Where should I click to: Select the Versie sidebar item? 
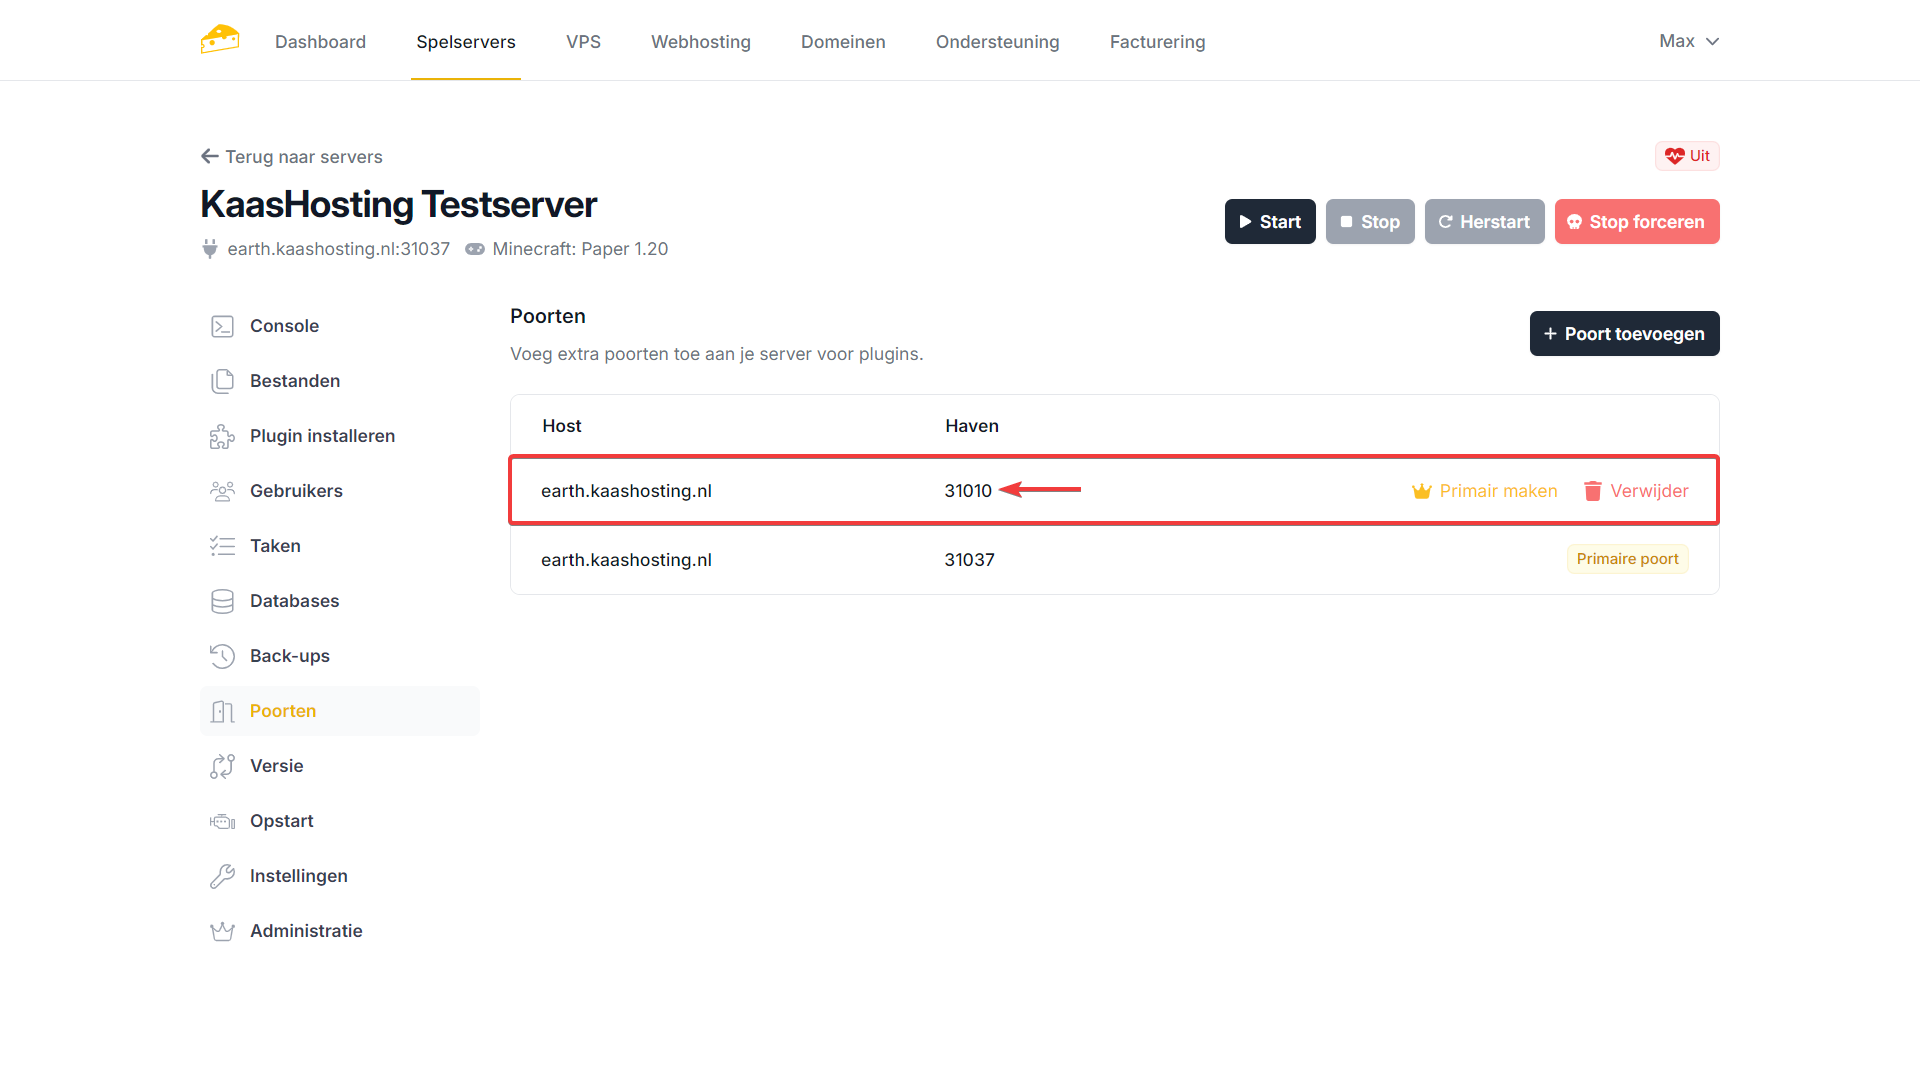click(277, 766)
